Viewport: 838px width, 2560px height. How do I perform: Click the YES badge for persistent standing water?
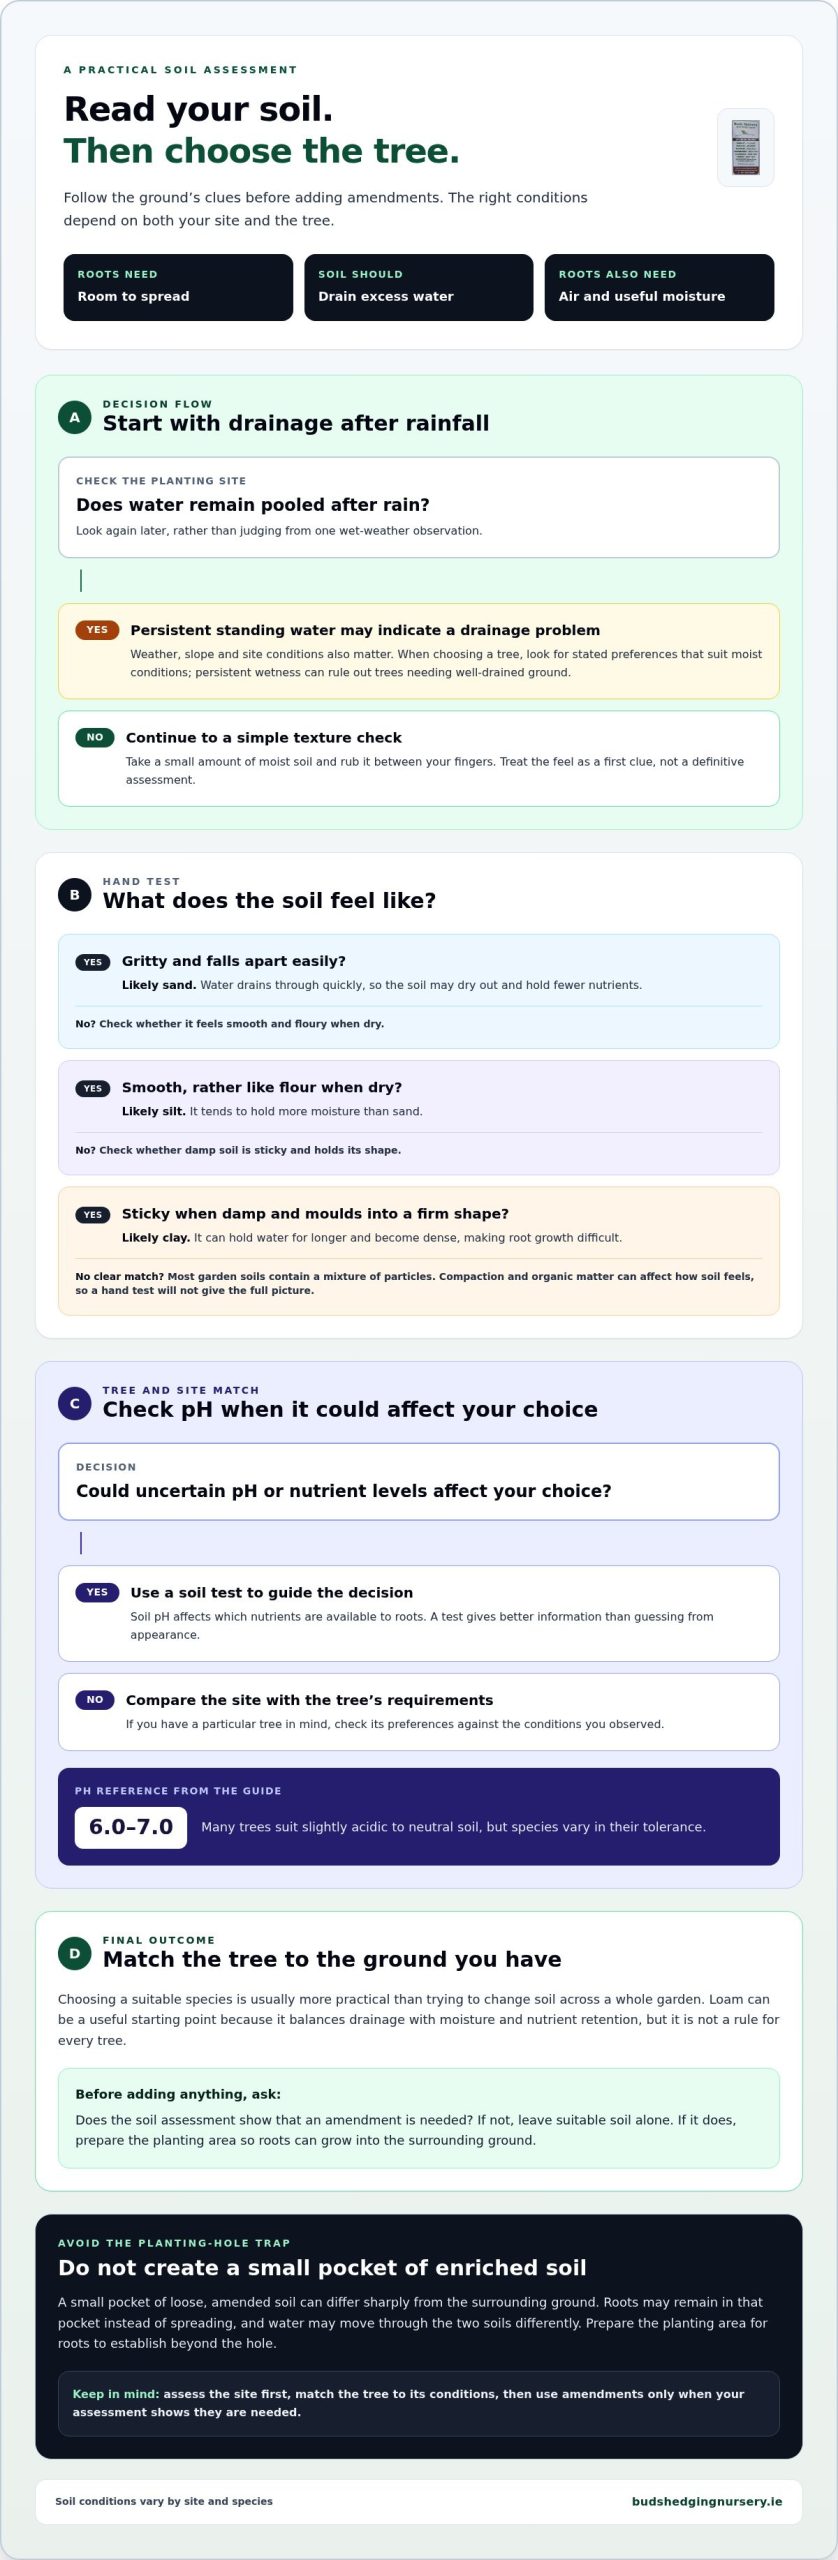coord(97,630)
